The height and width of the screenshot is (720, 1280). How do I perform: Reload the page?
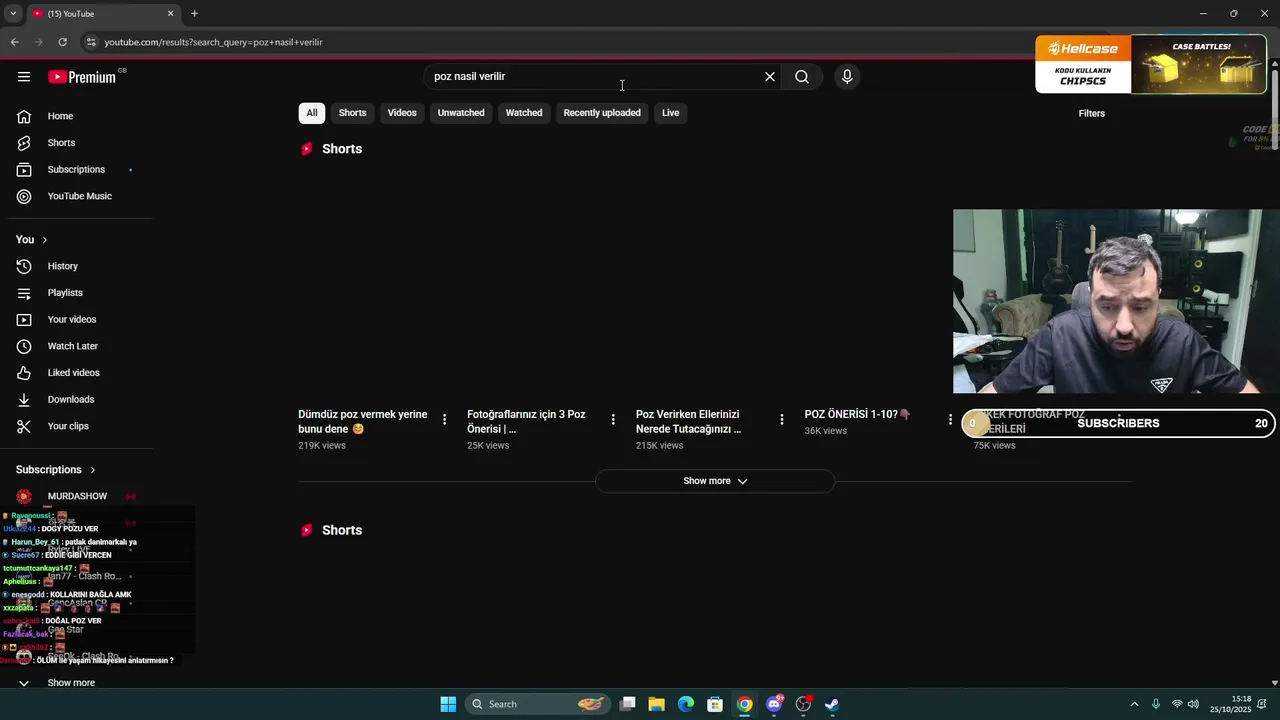click(62, 42)
